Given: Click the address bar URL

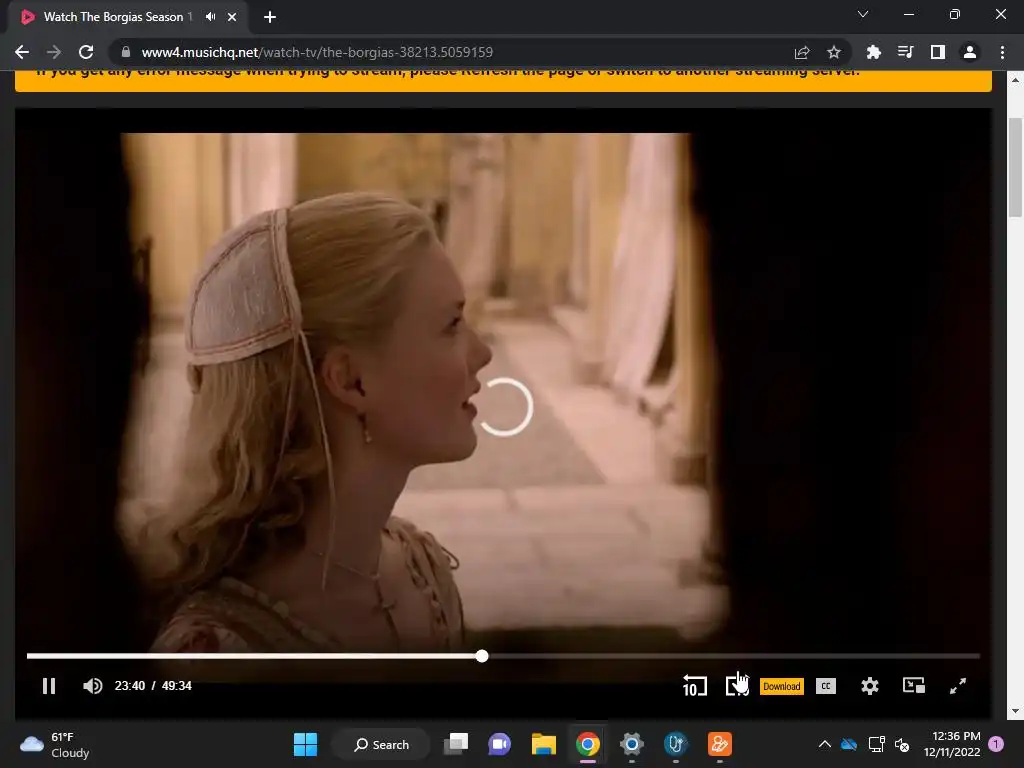Looking at the screenshot, I should 317,52.
